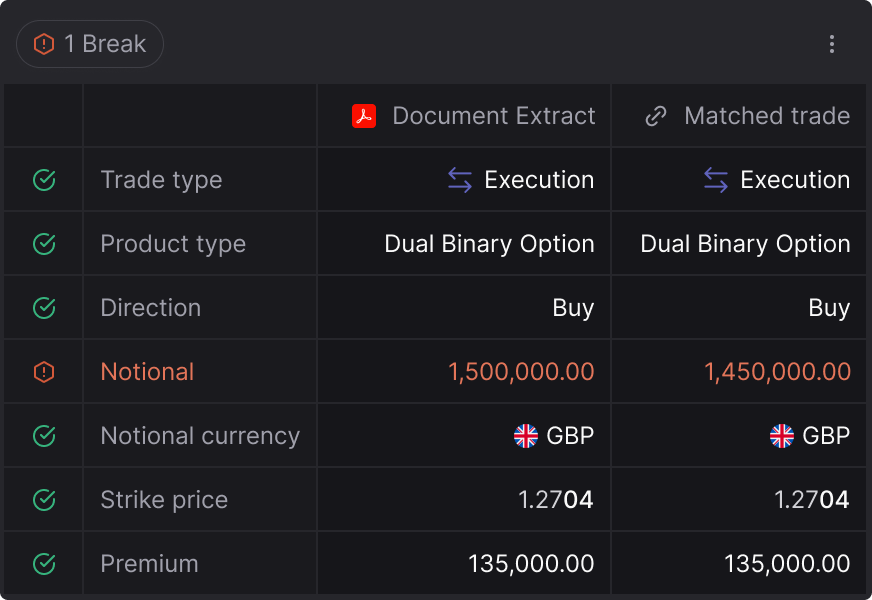Click the green check icon for Direction
This screenshot has height=600, width=872.
click(x=44, y=308)
